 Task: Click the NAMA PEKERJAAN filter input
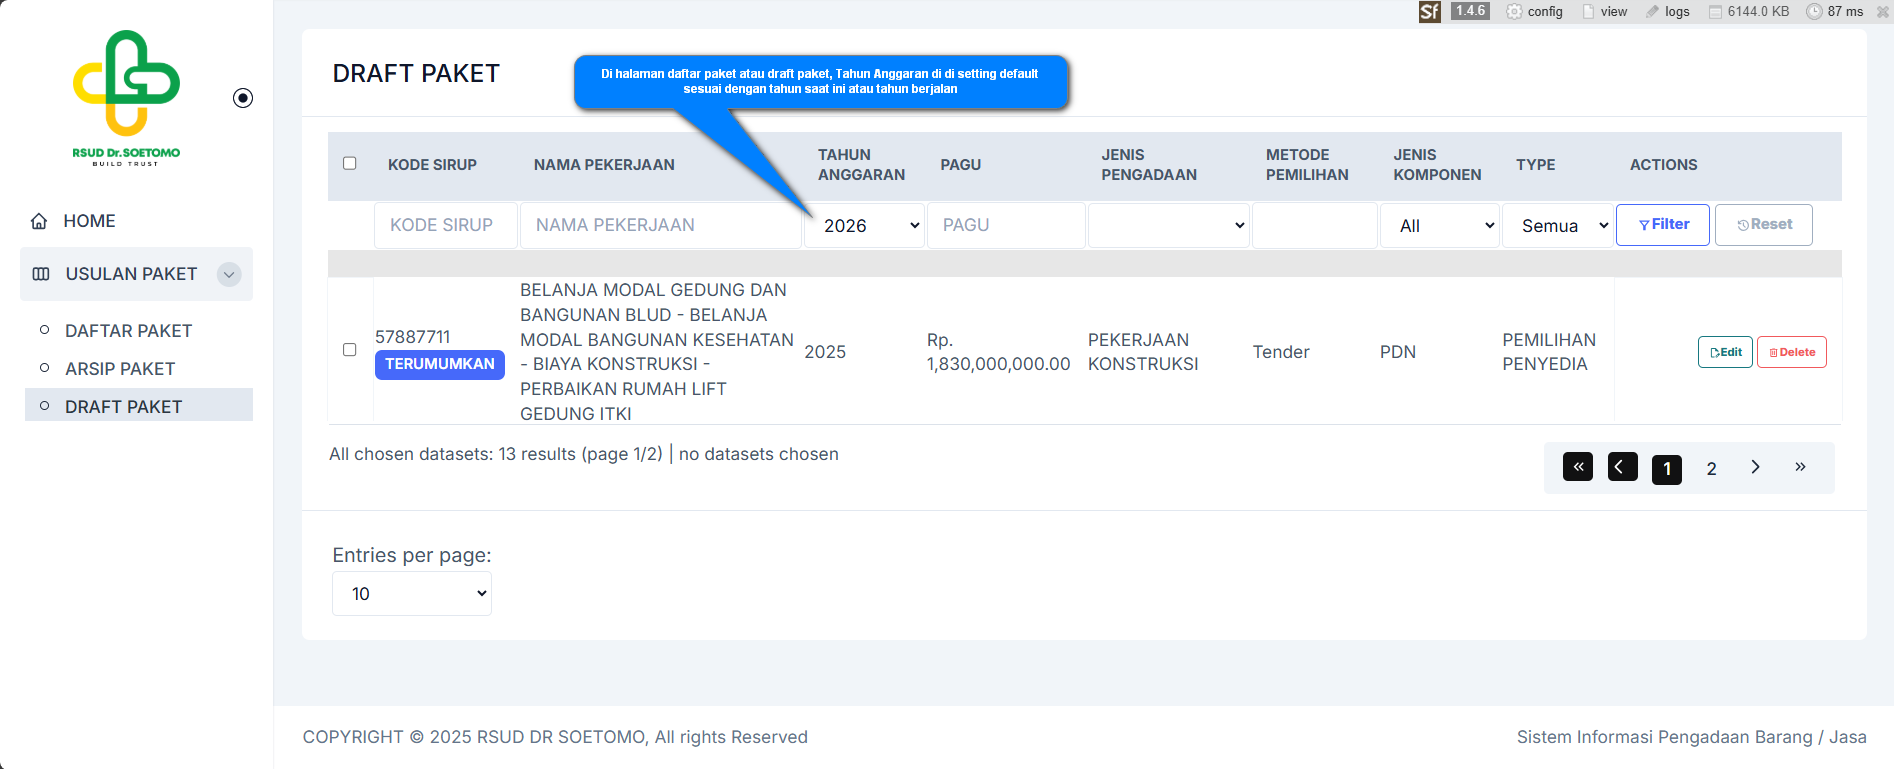click(660, 226)
